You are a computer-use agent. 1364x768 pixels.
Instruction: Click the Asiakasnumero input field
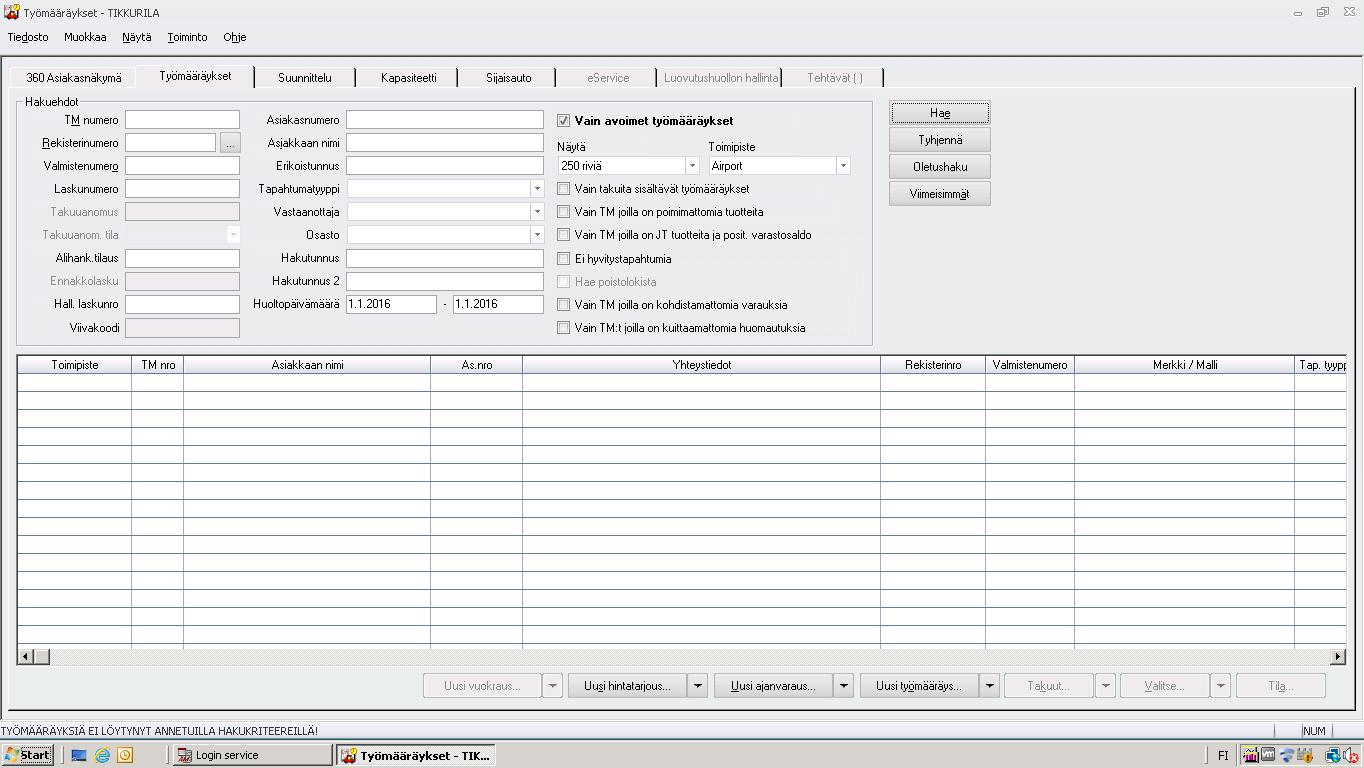[445, 120]
